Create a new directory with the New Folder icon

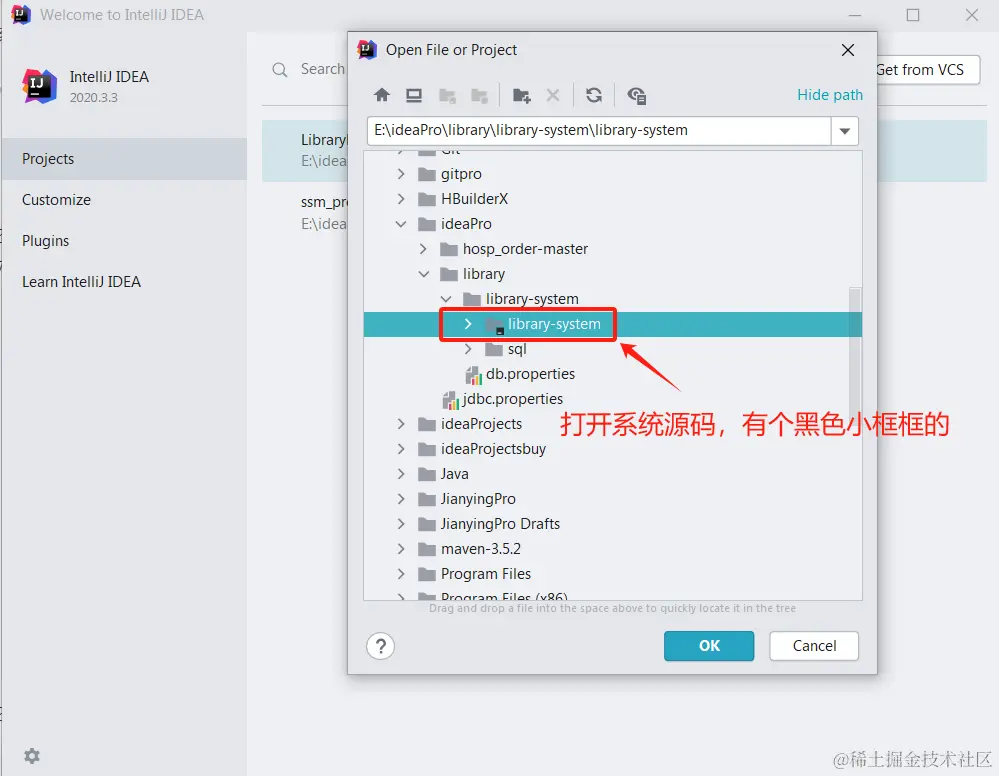click(x=522, y=96)
